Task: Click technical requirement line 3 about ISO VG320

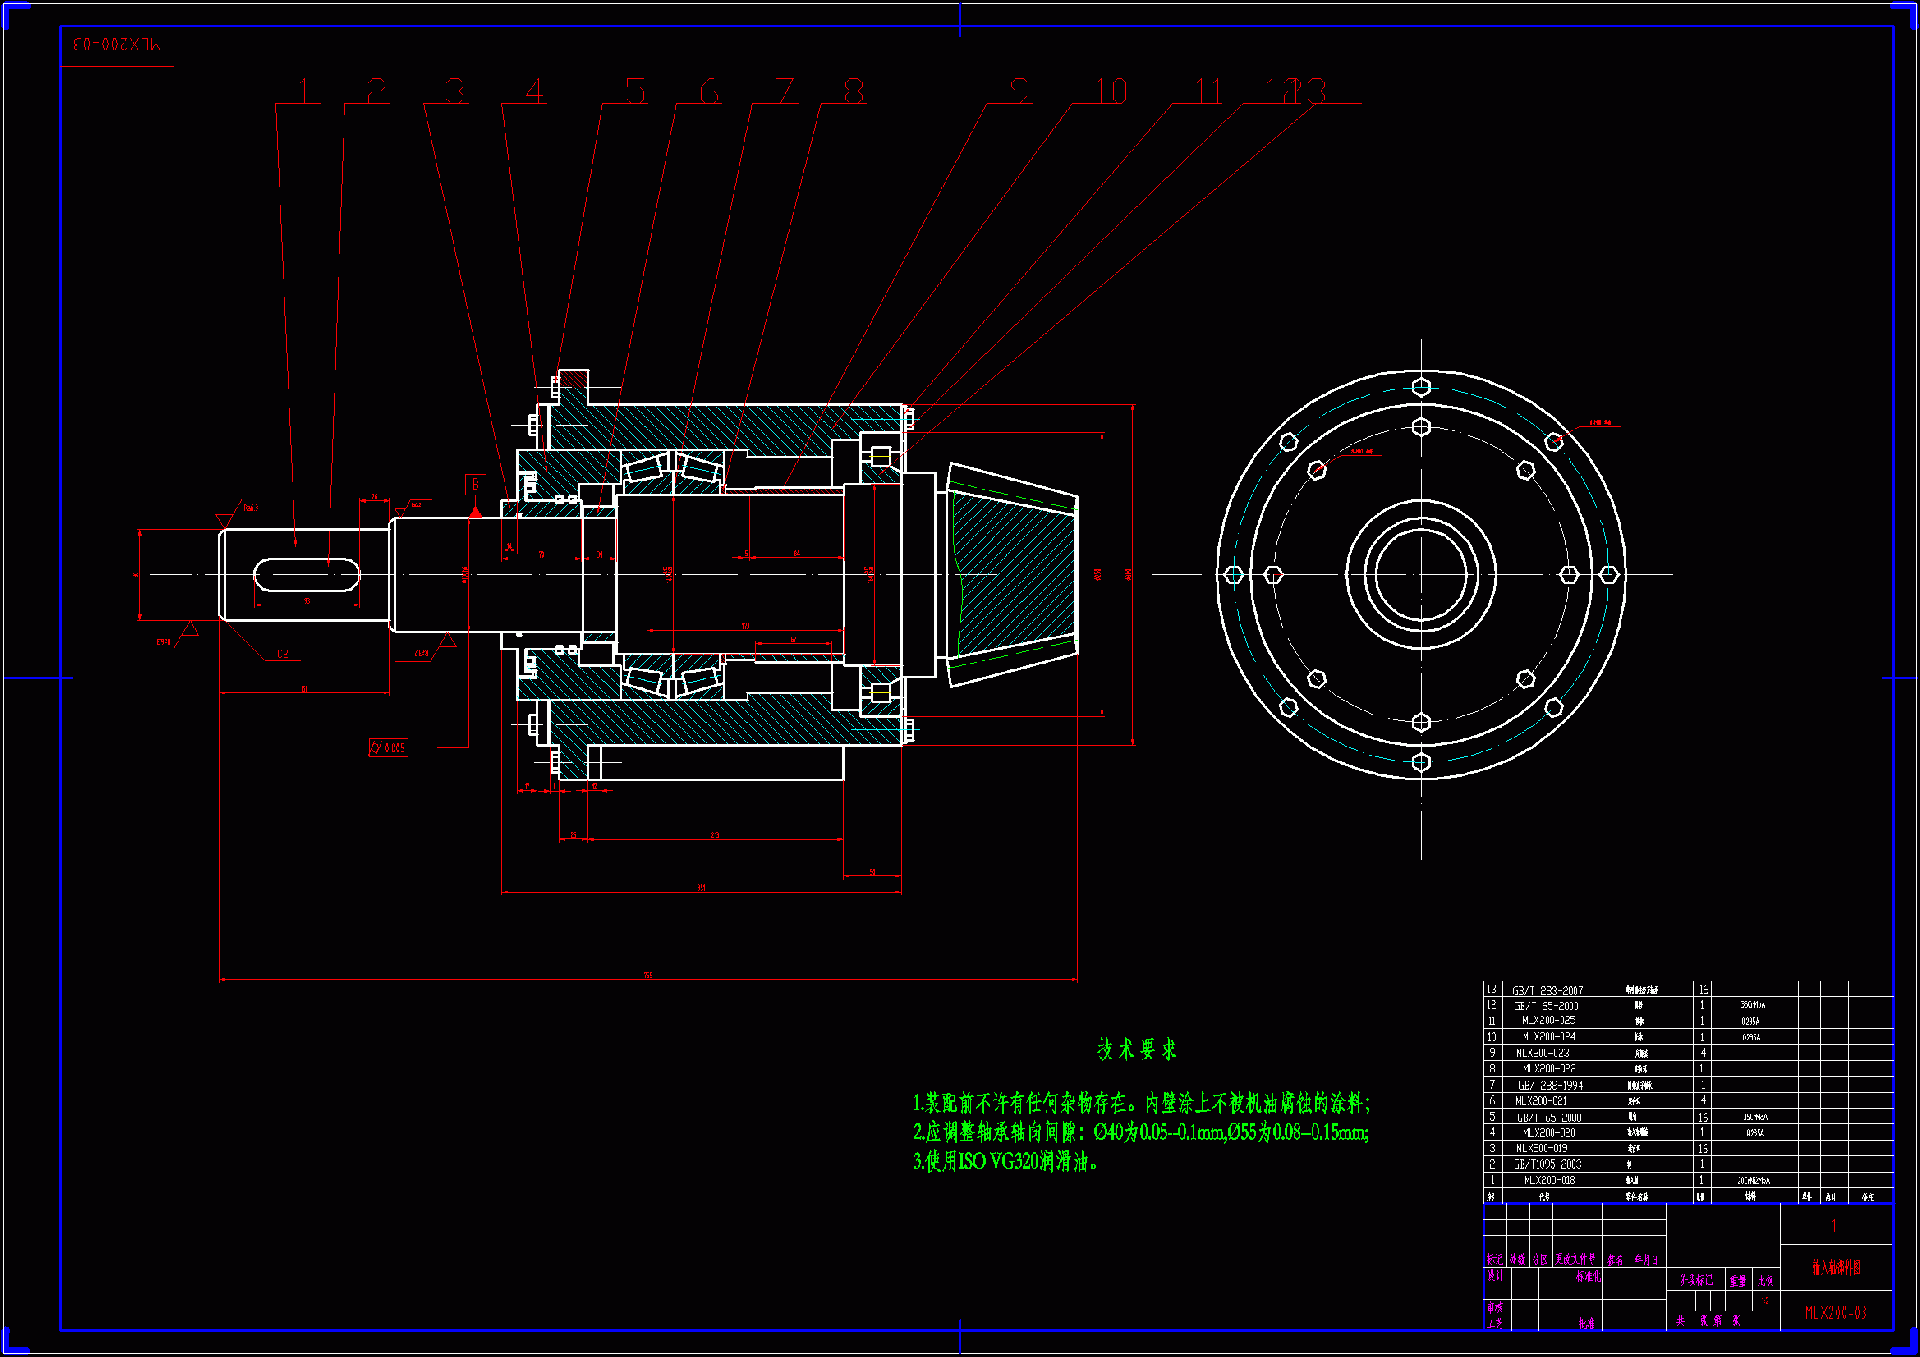Action: click(1004, 1162)
